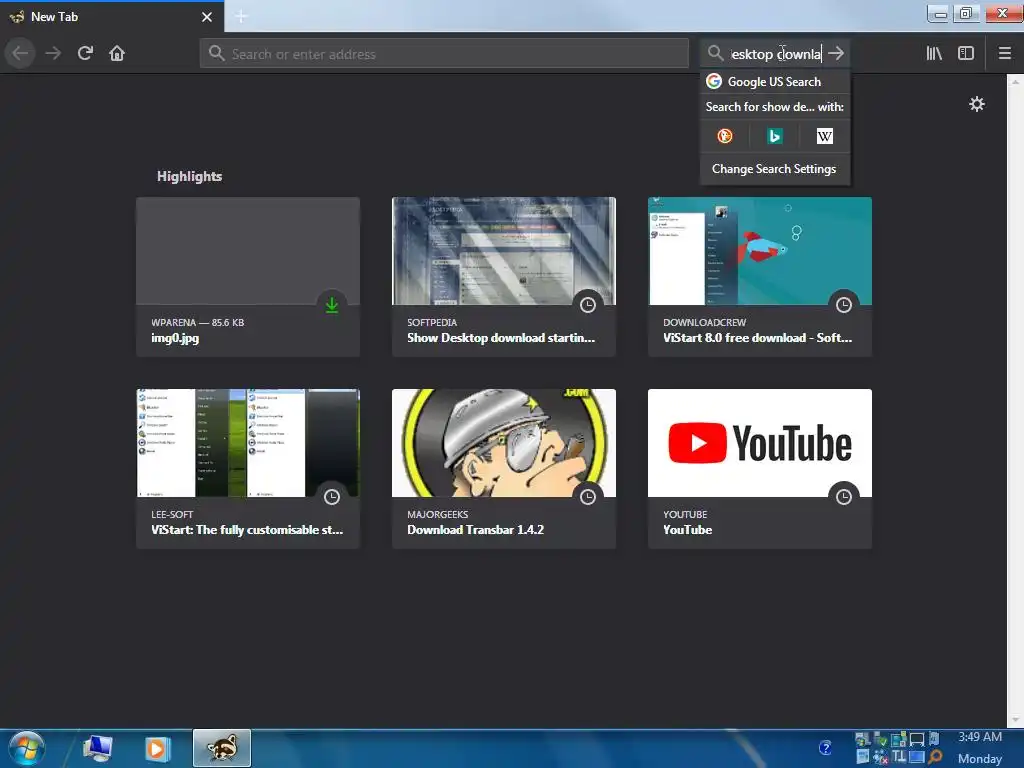Click the search bar magnifier icon
Screen dimensions: 1024x768
point(715,53)
